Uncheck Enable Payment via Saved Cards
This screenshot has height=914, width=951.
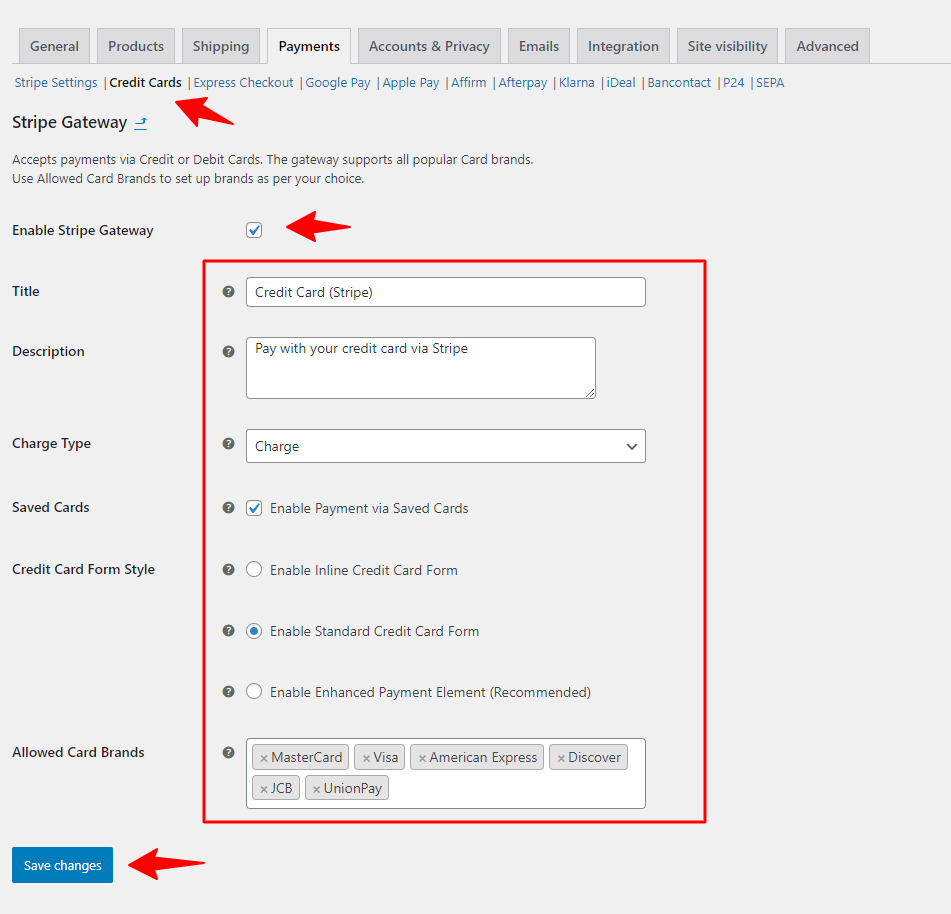point(254,508)
